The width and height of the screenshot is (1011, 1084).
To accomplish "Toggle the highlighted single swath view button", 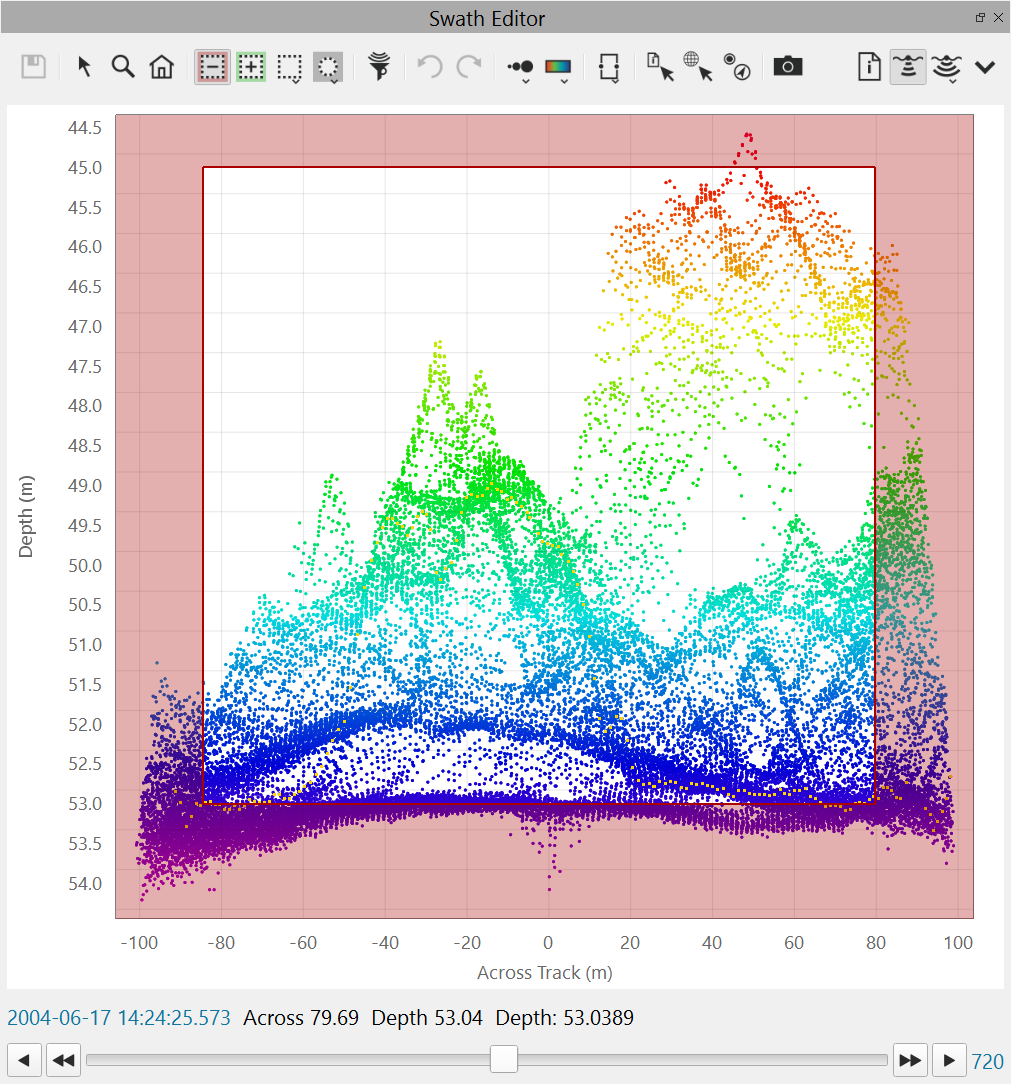I will pyautogui.click(x=908, y=67).
